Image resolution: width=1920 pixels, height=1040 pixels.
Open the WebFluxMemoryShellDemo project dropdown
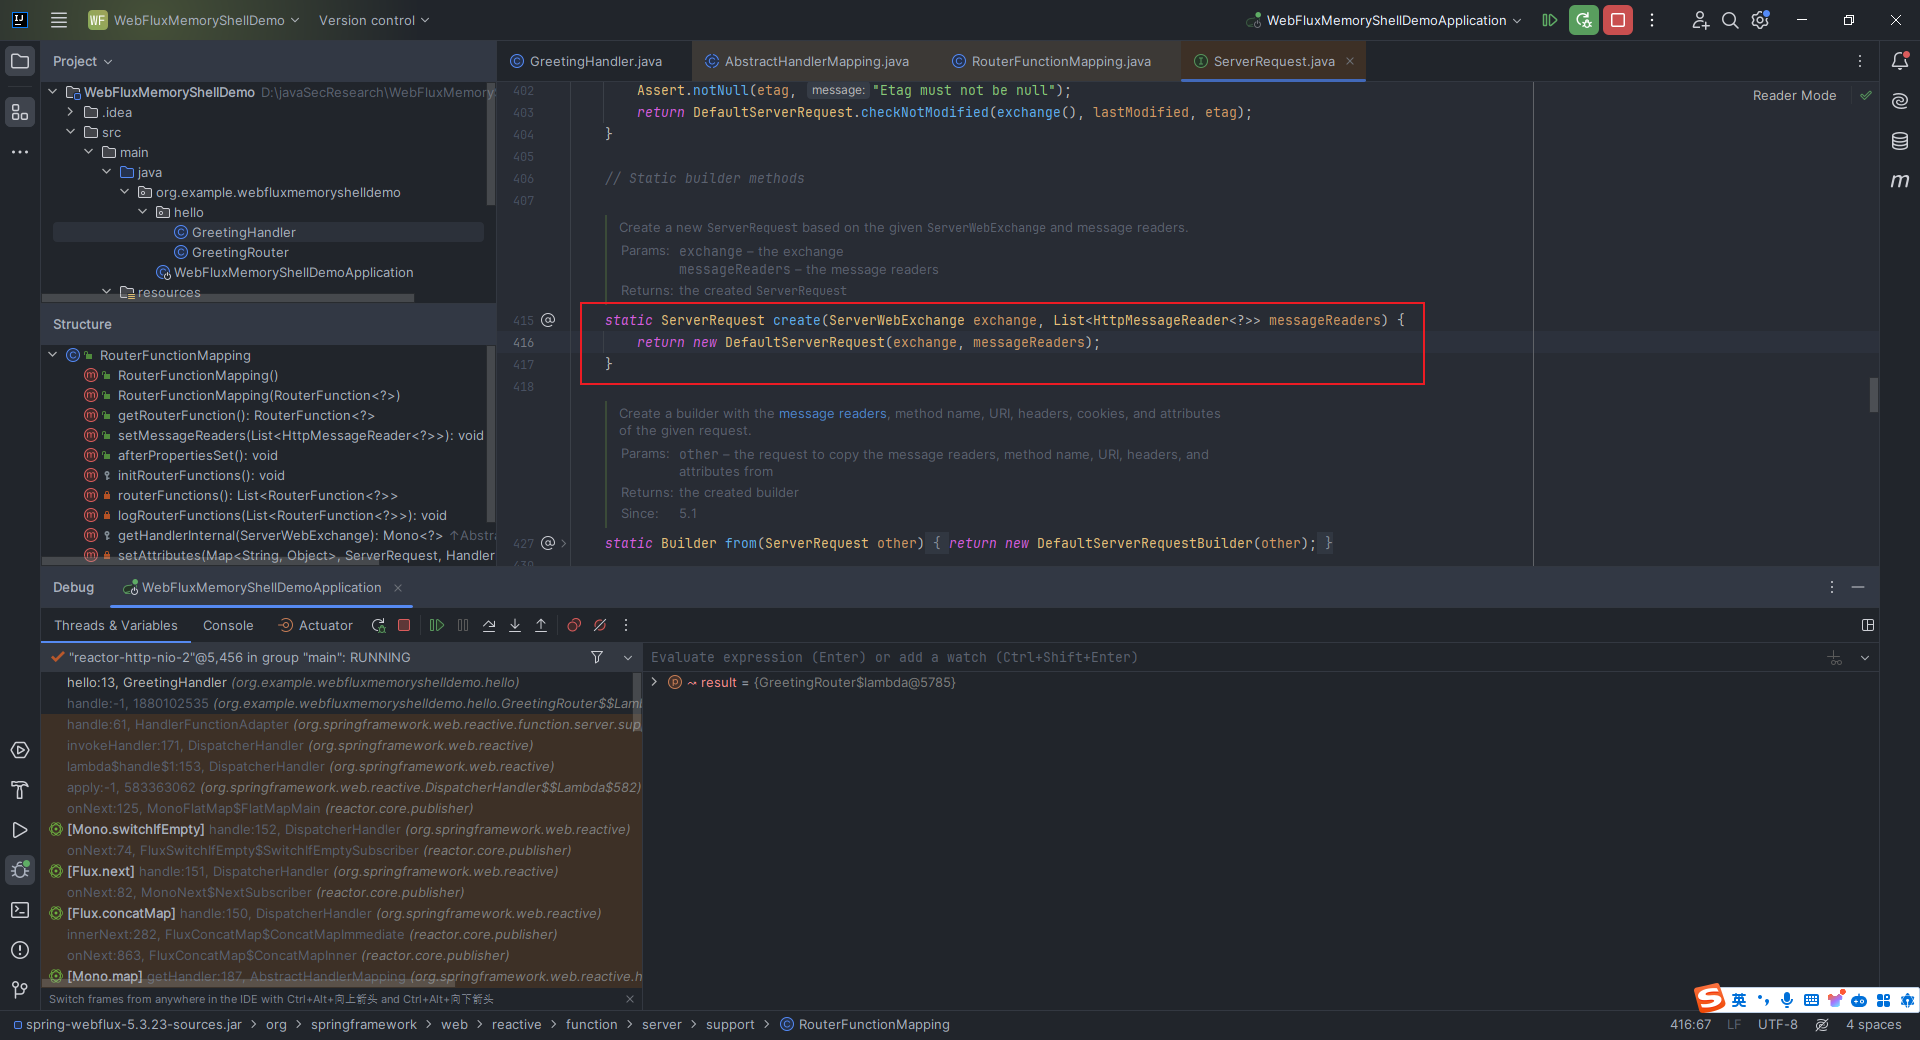click(194, 20)
